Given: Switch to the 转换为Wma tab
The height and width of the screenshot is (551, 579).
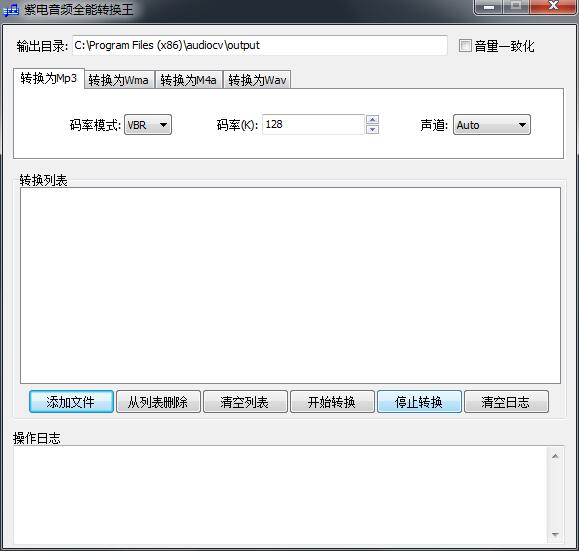Looking at the screenshot, I should [x=119, y=80].
